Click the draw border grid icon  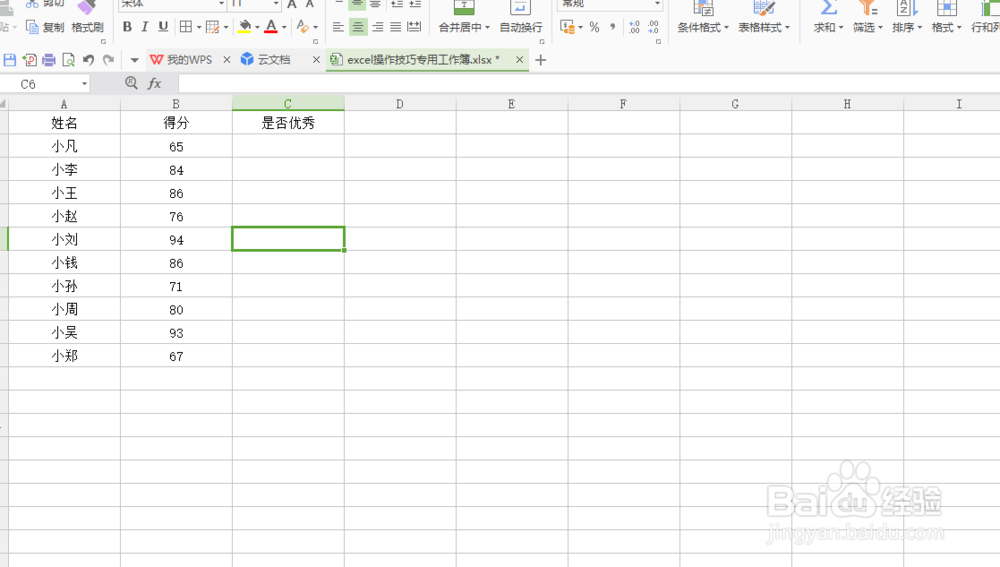(x=212, y=27)
